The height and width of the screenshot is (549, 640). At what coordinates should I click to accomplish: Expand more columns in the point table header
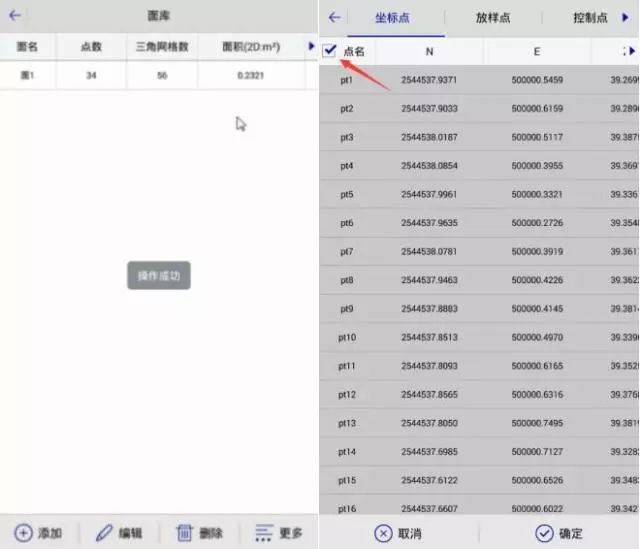(x=632, y=51)
